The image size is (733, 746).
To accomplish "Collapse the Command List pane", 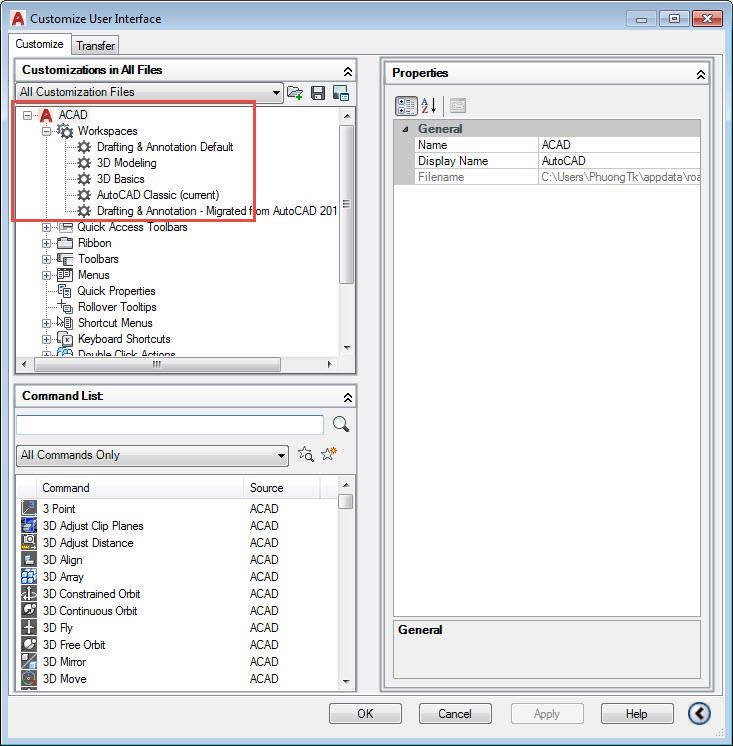I will (x=348, y=397).
